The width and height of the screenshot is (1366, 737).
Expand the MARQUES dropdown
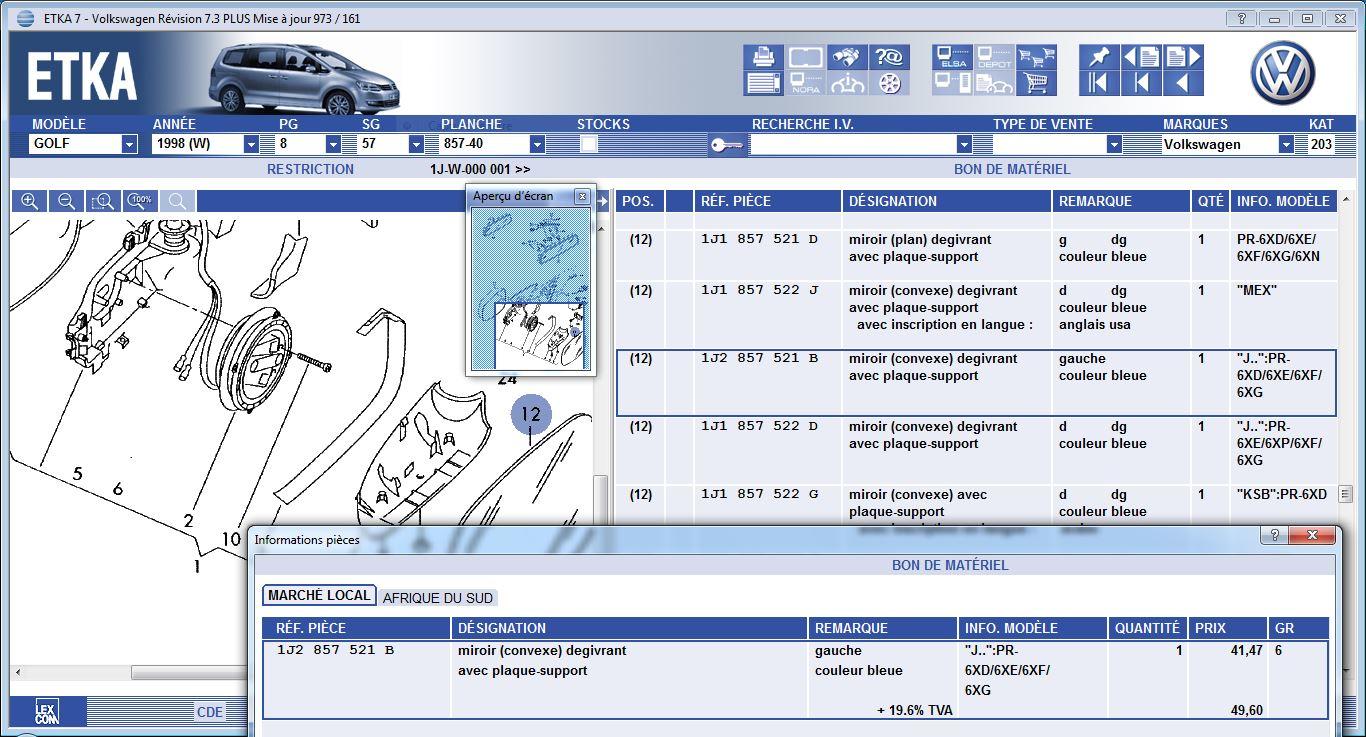point(1286,144)
